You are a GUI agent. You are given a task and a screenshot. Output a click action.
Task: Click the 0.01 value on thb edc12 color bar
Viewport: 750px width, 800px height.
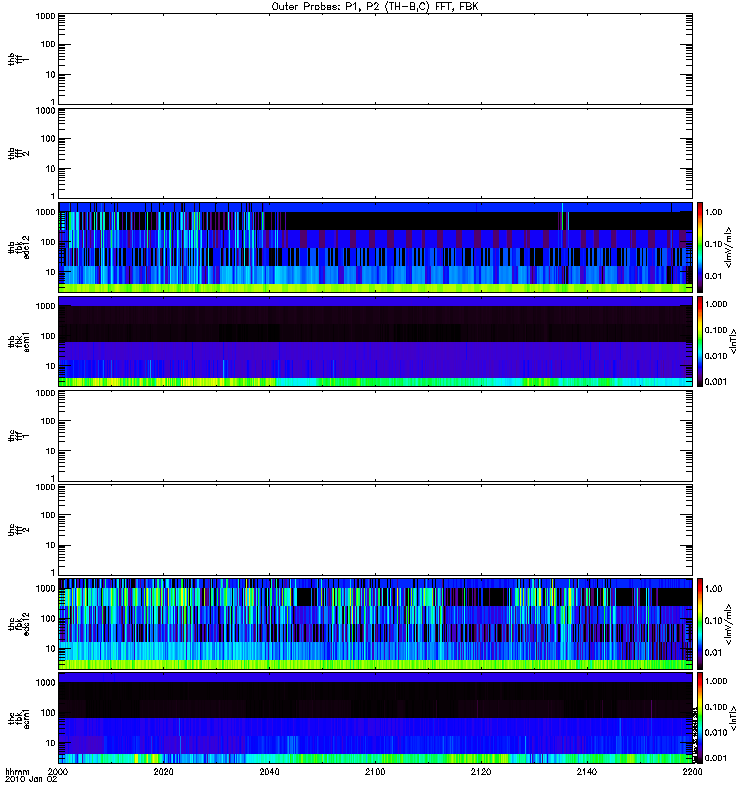[714, 277]
